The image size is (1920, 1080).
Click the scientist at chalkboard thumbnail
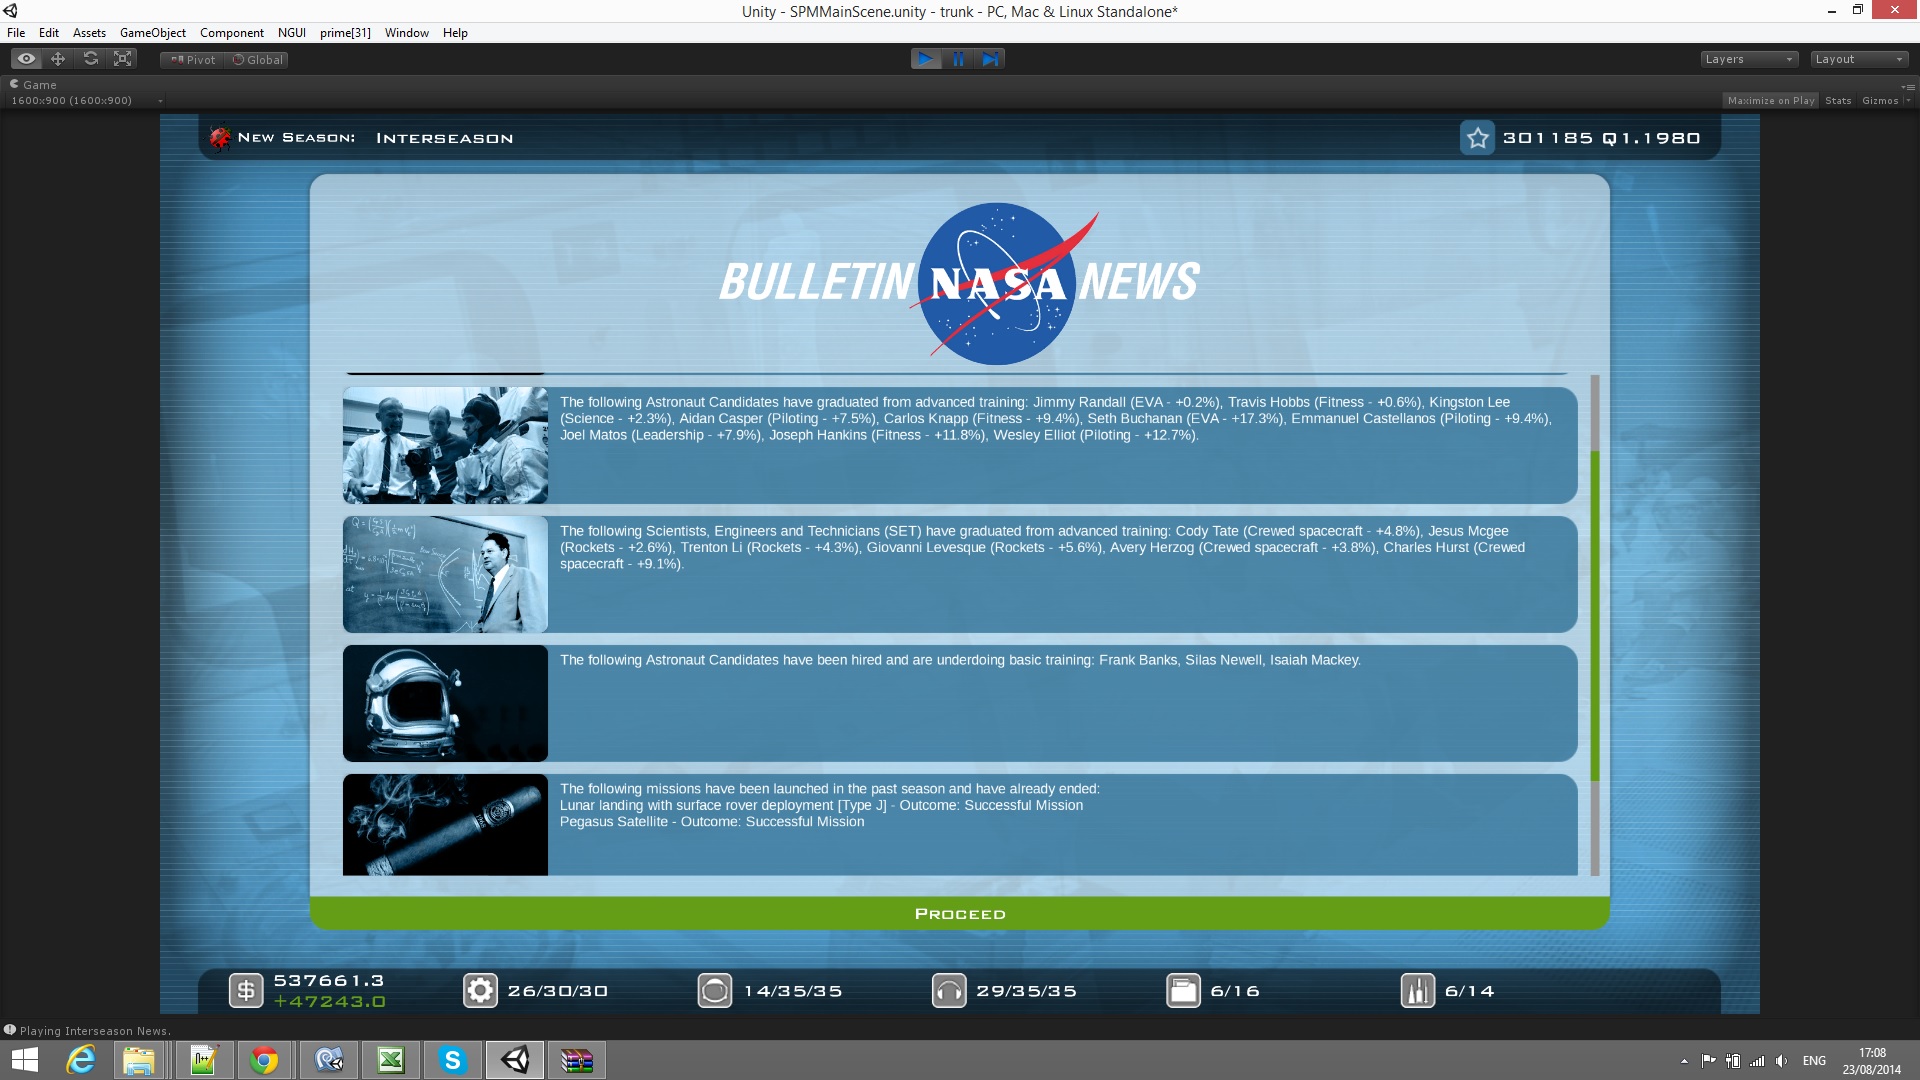(445, 574)
